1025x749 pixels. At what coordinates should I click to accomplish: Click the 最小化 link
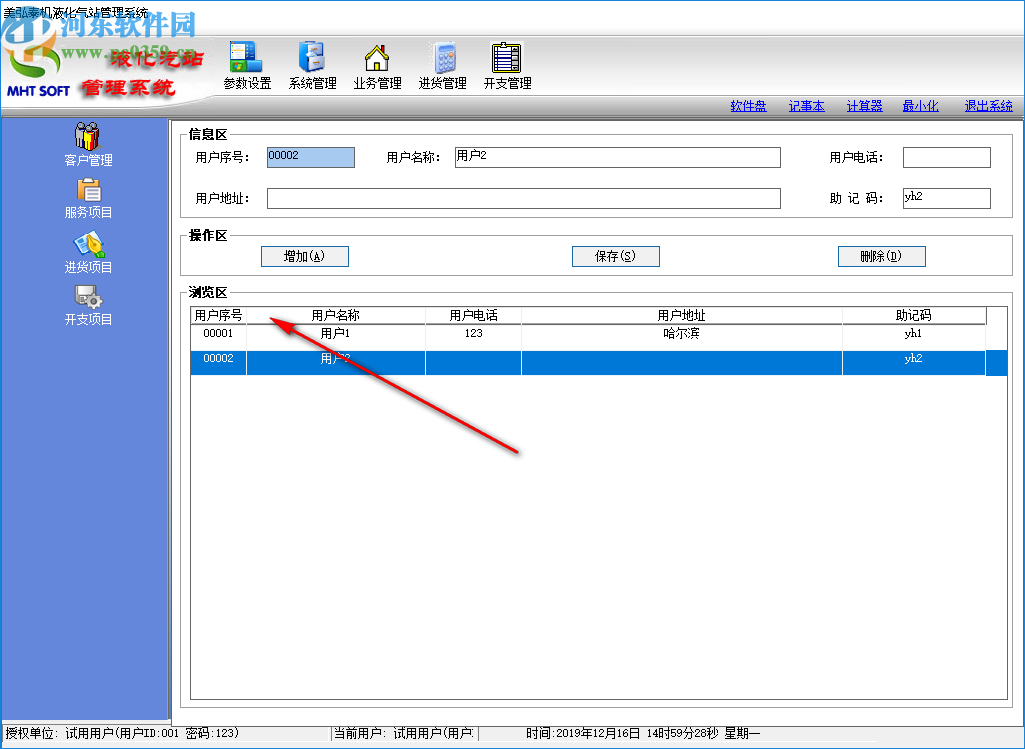coord(920,106)
